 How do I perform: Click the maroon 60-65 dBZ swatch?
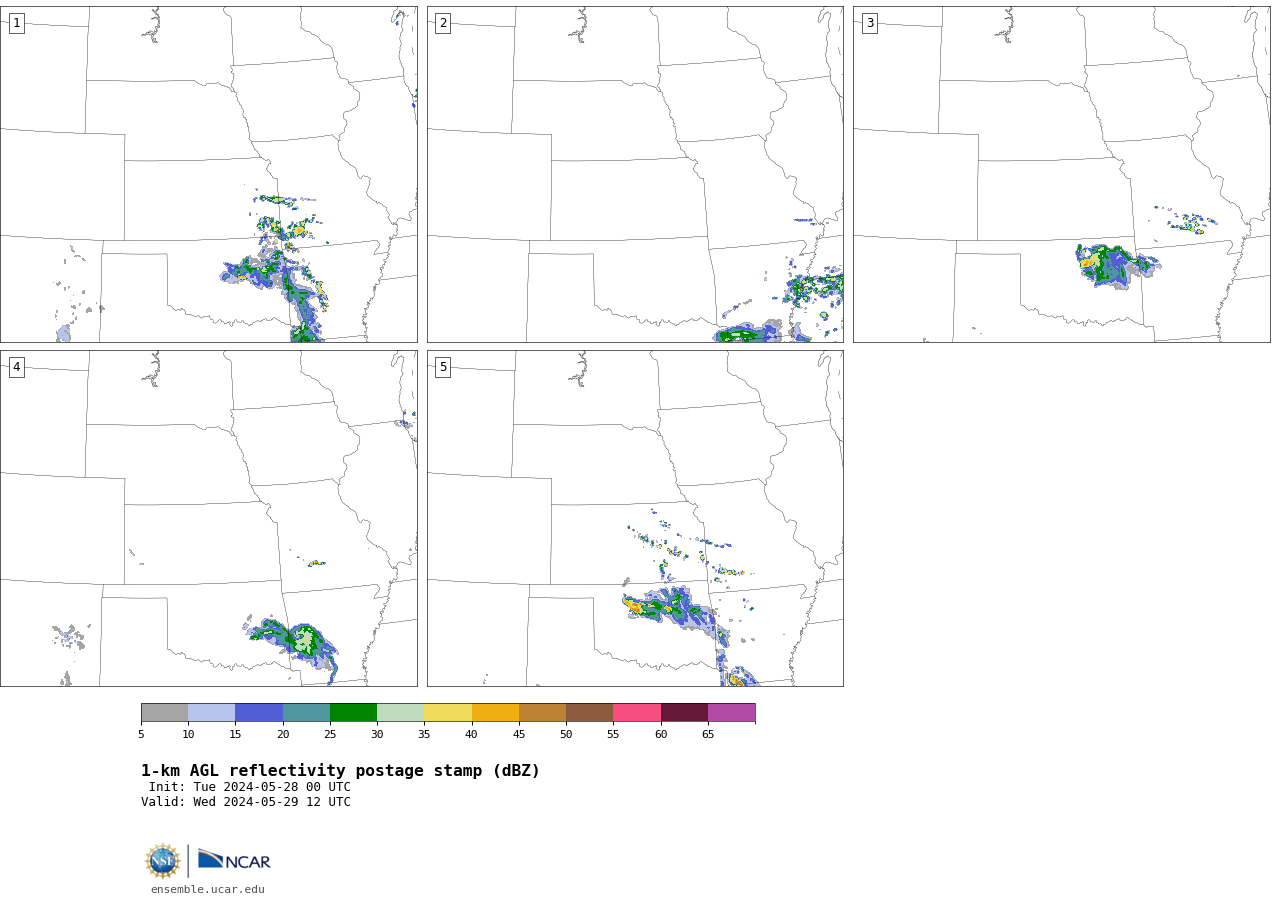pos(684,712)
